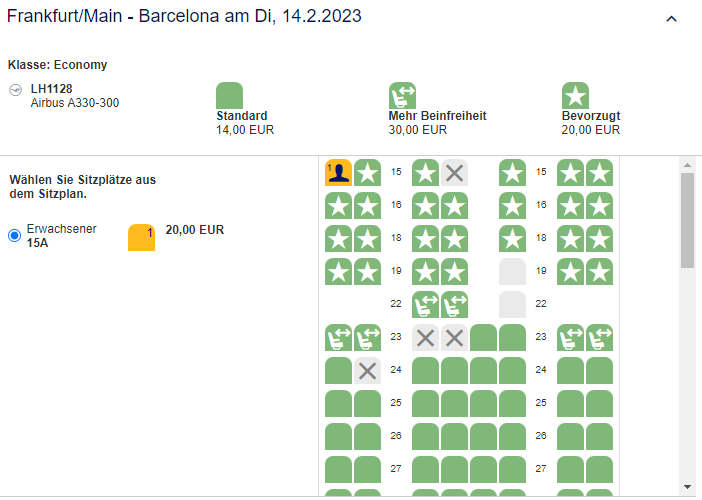Image resolution: width=702 pixels, height=500 pixels.
Task: Choose the rightmost standard seat in row 25
Action: pyautogui.click(x=600, y=403)
